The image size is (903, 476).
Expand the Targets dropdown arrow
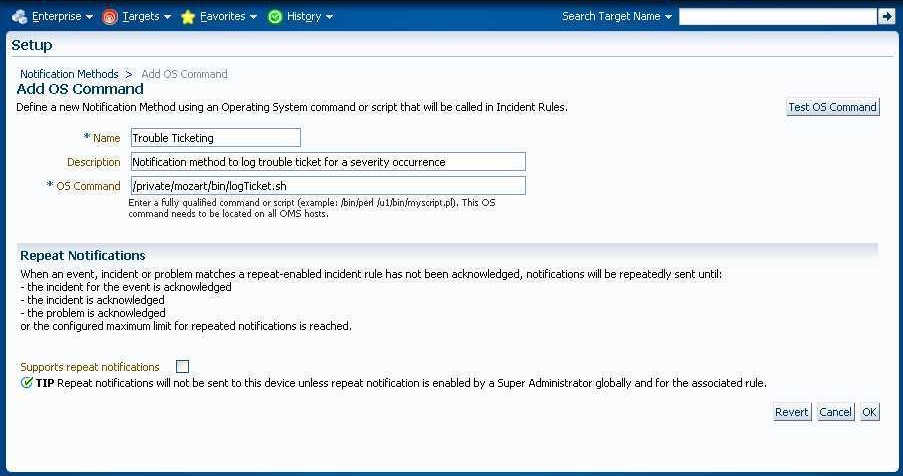168,17
